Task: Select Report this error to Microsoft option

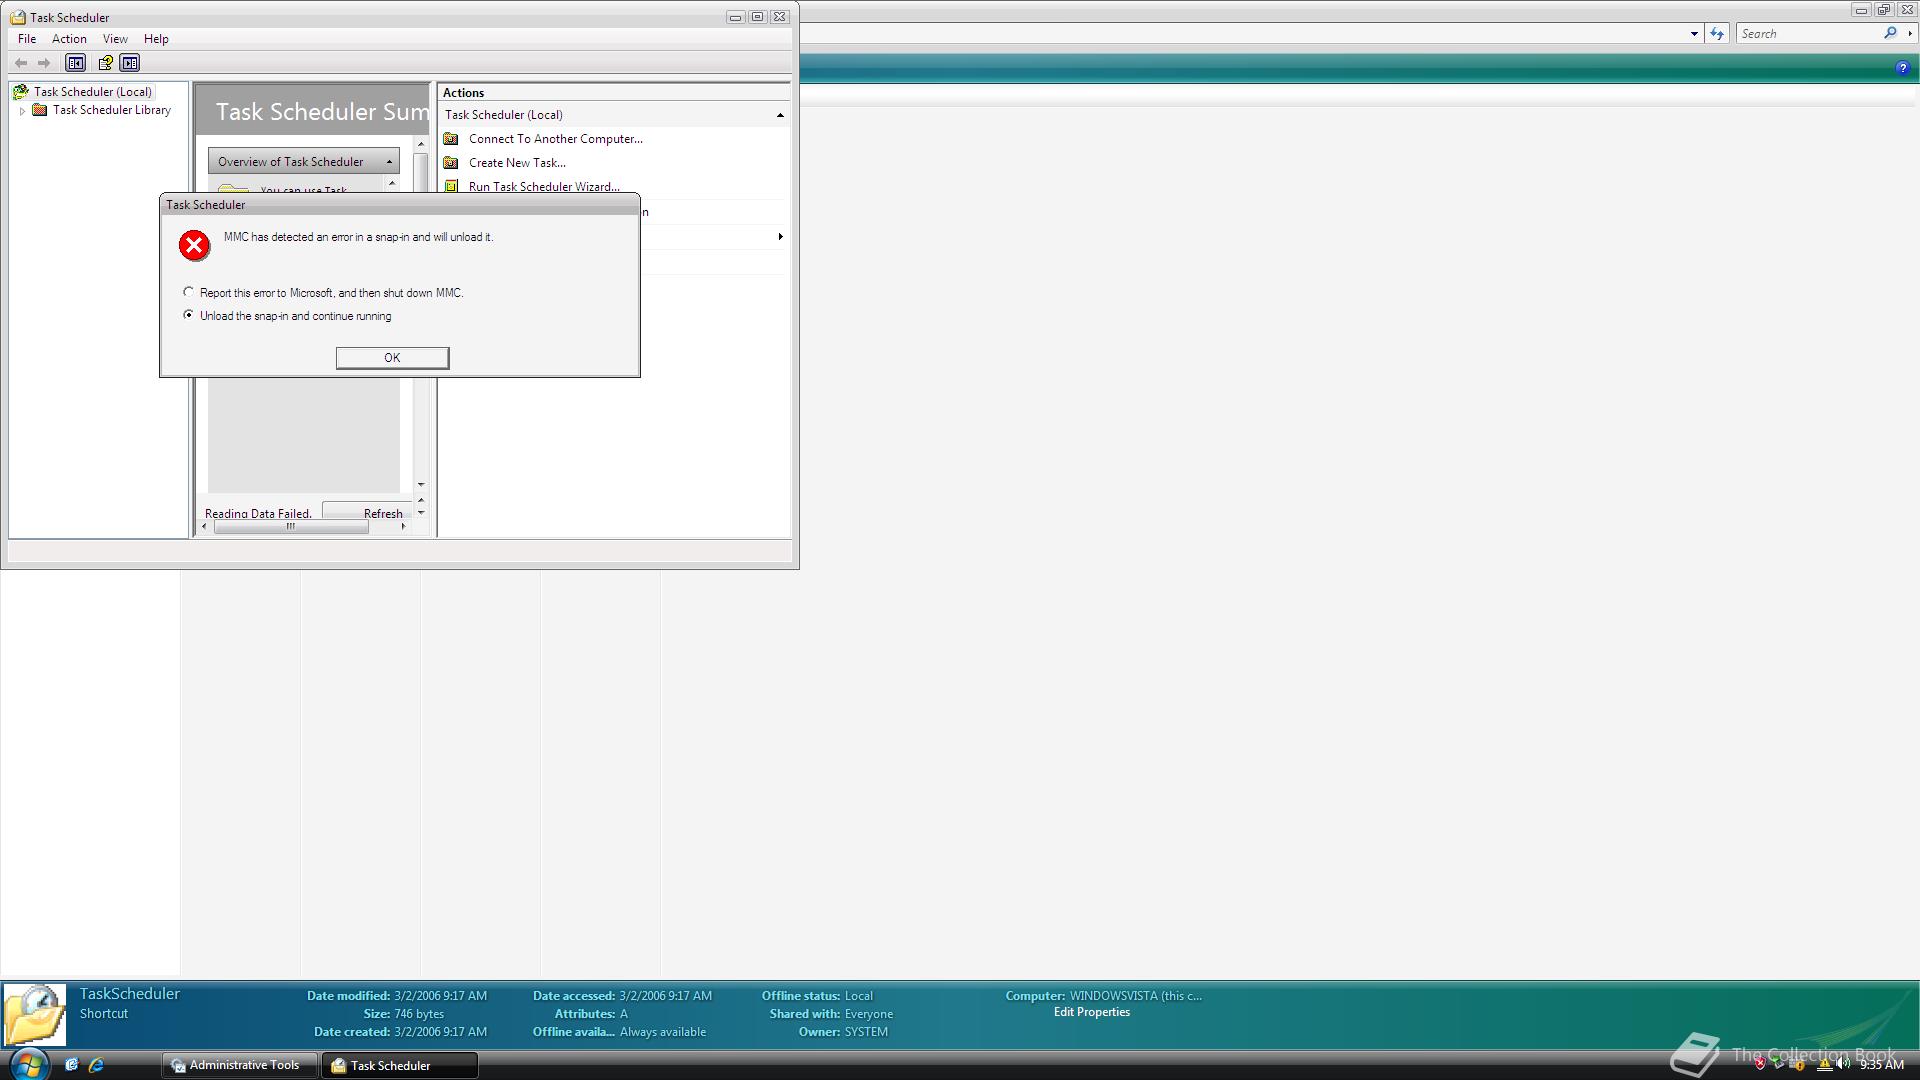Action: 188,292
